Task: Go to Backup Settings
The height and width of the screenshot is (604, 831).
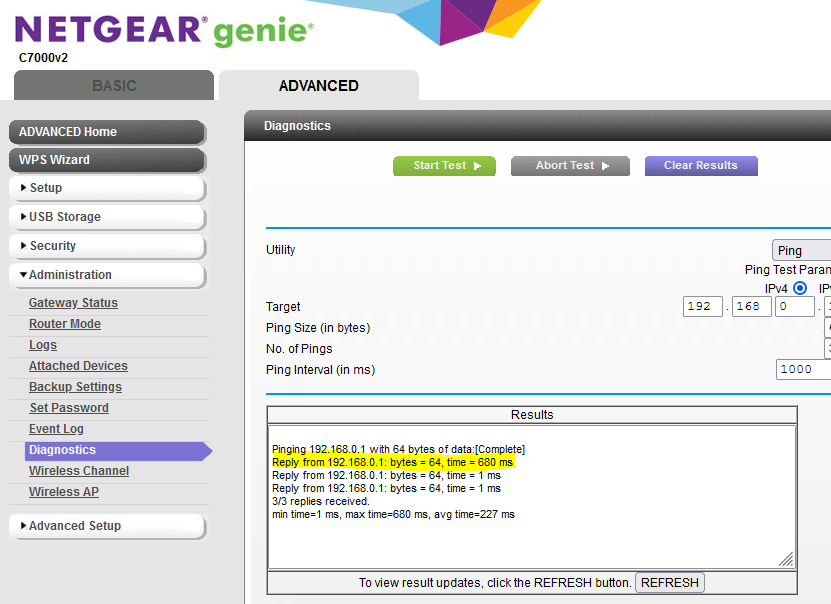Action: [x=75, y=387]
